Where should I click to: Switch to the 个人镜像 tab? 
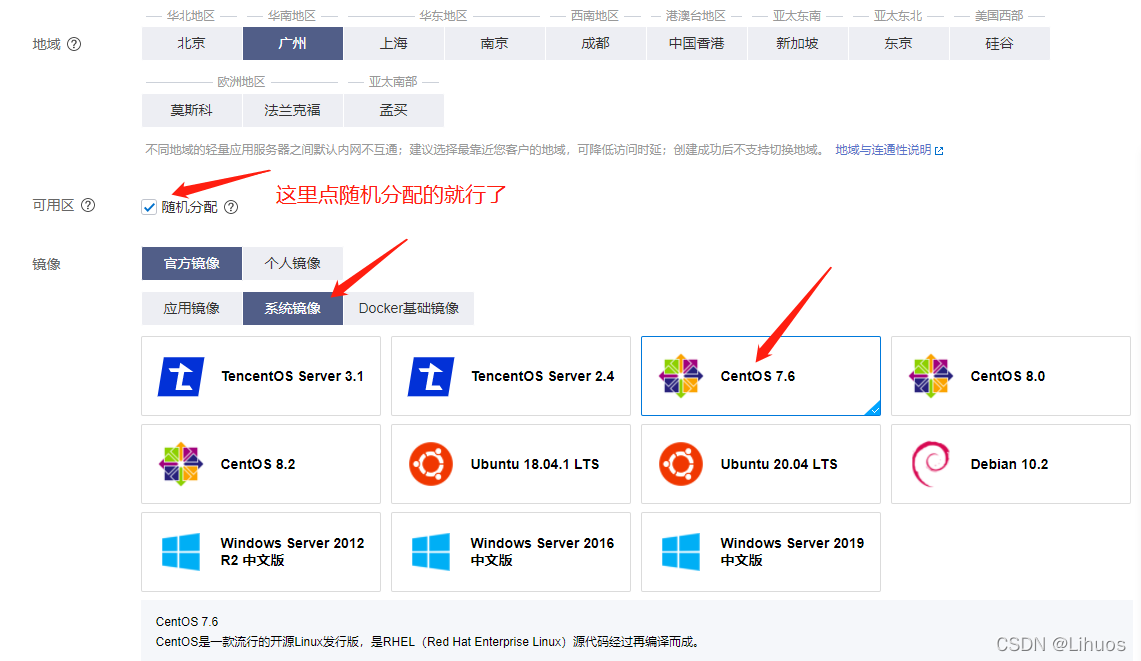[x=293, y=264]
